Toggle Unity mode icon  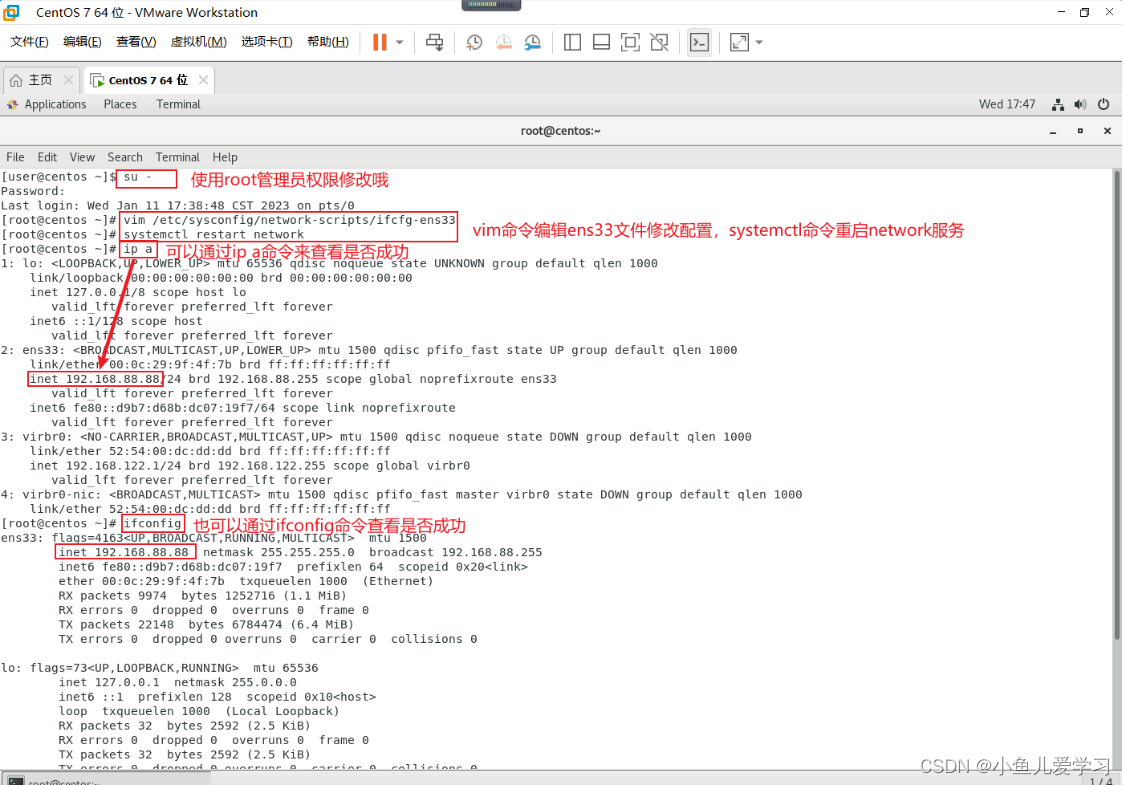(x=659, y=42)
